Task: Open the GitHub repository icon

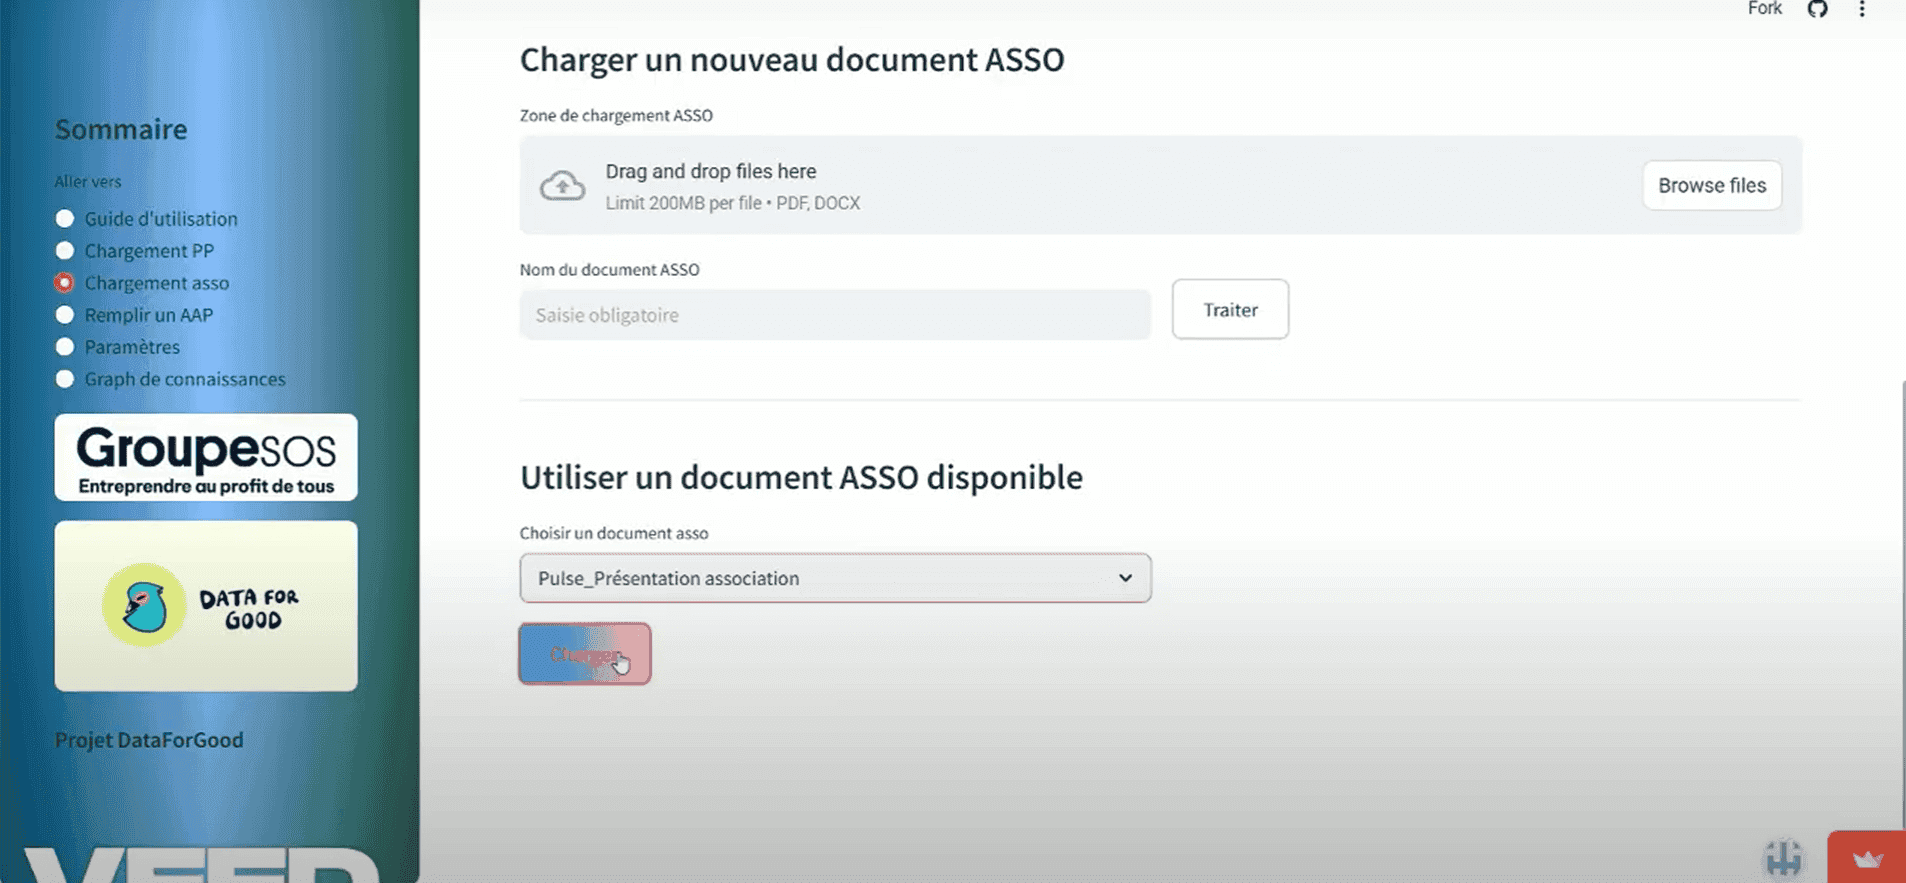Action: click(1817, 9)
